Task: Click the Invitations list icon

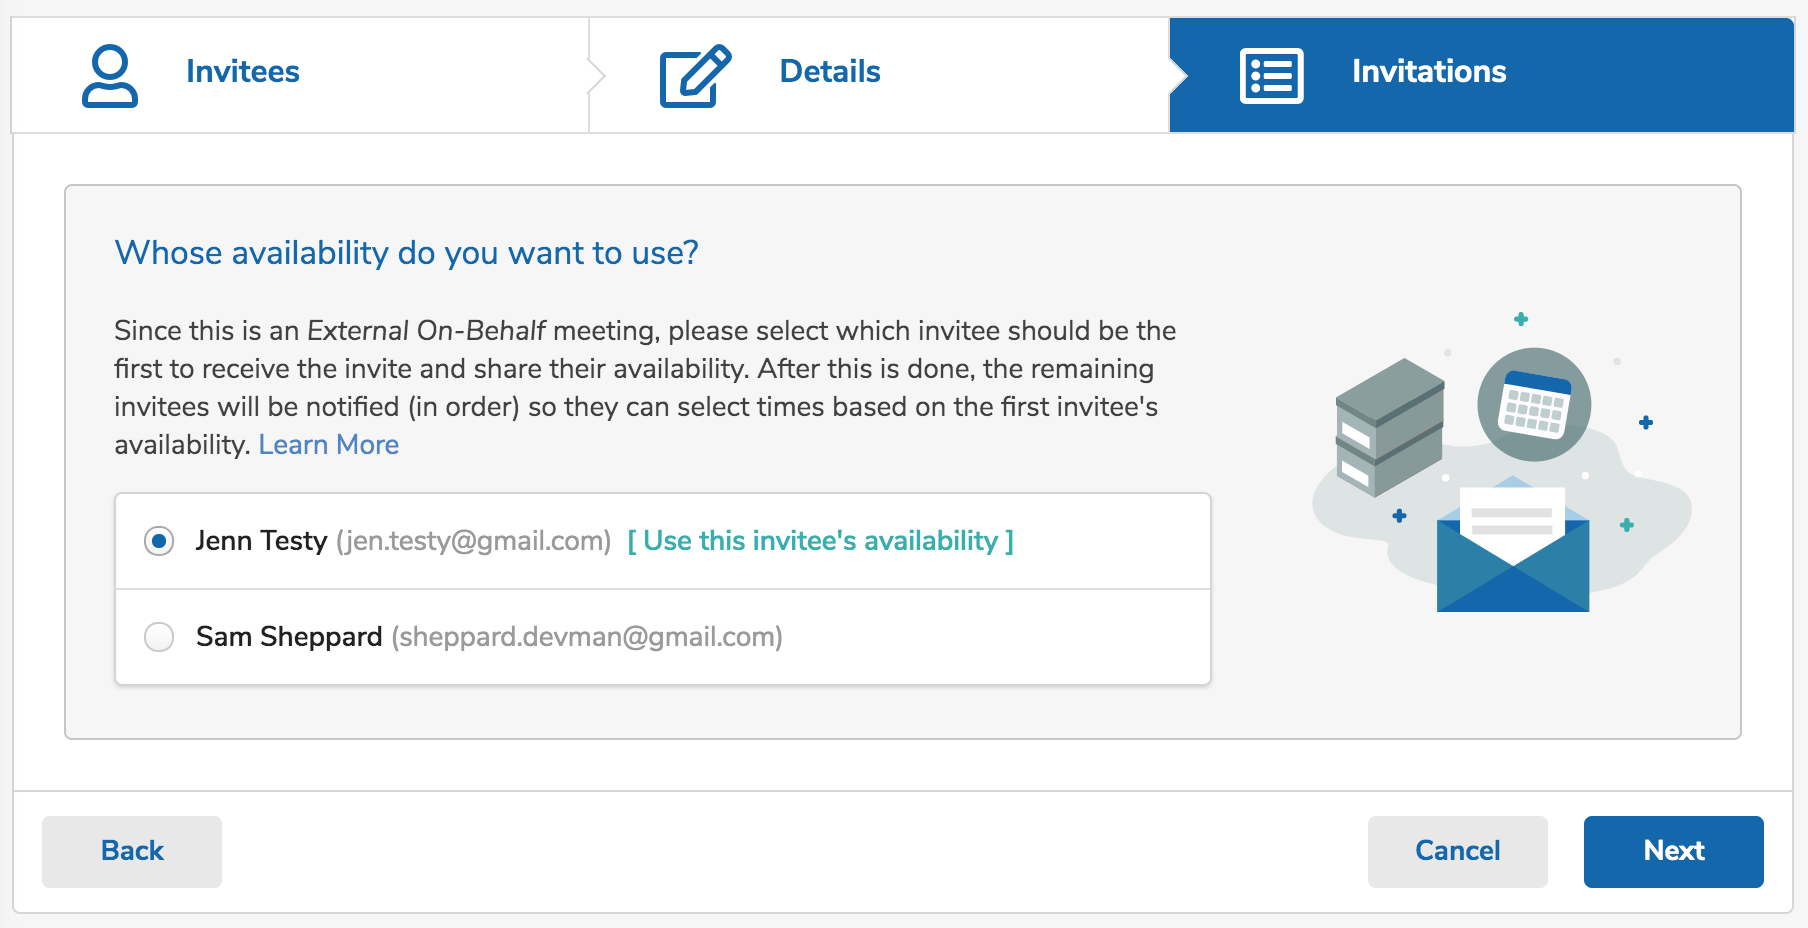Action: pyautogui.click(x=1271, y=75)
